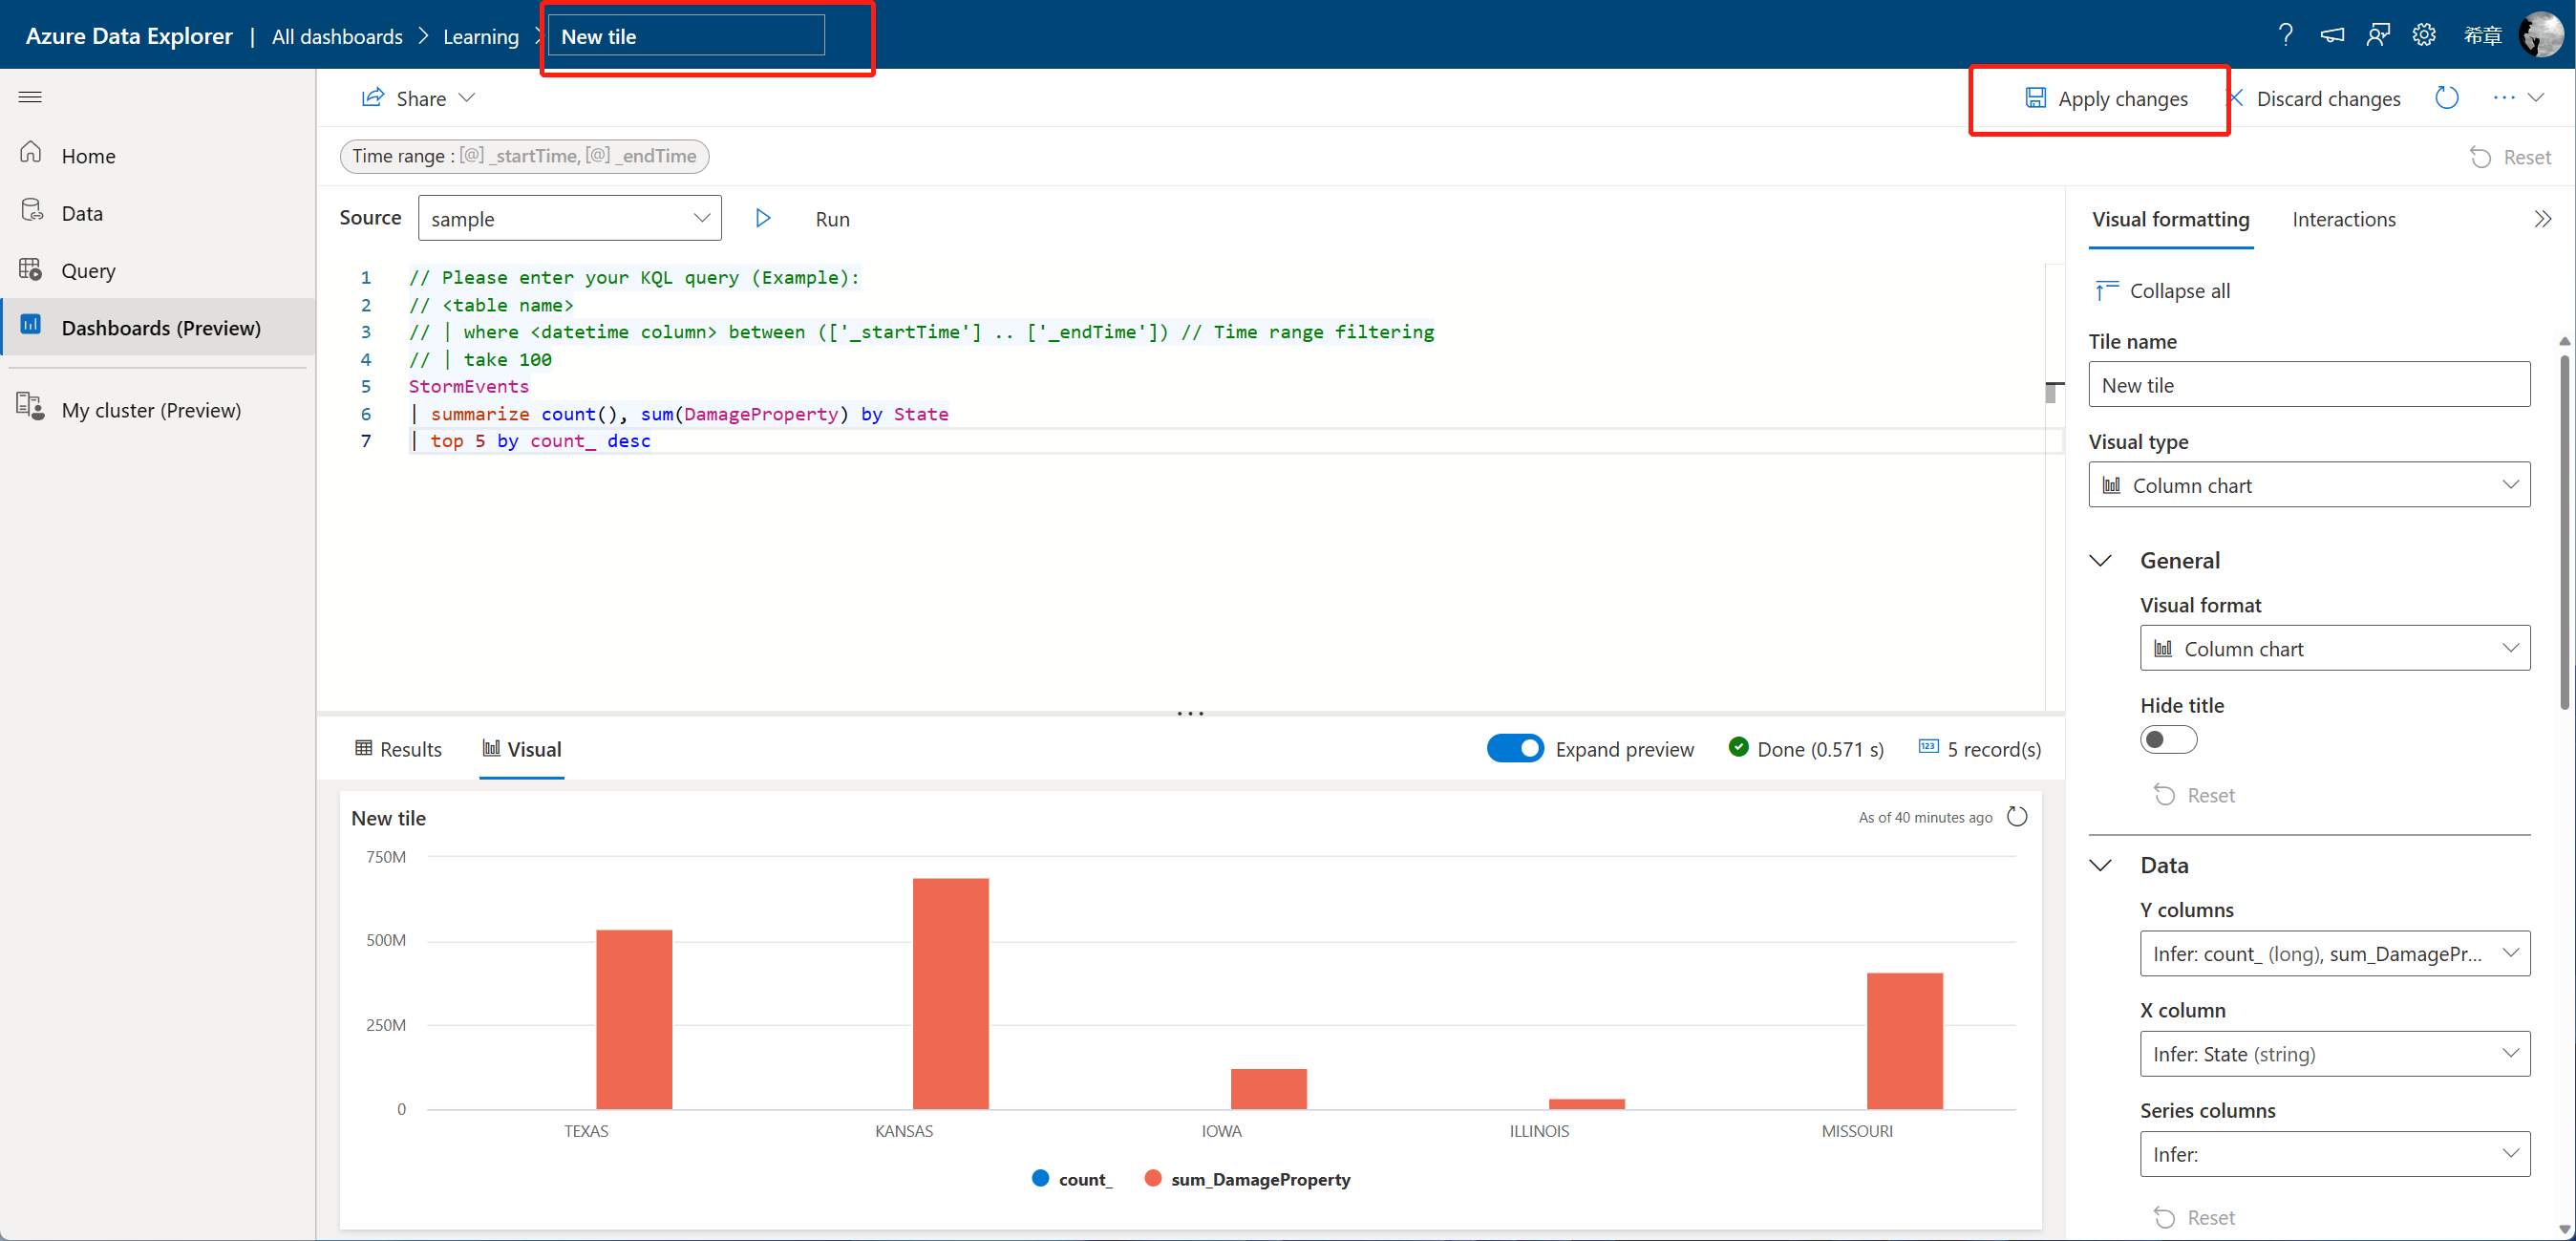The width and height of the screenshot is (2576, 1241).
Task: Open the Y columns dropdown
Action: [x=2334, y=953]
